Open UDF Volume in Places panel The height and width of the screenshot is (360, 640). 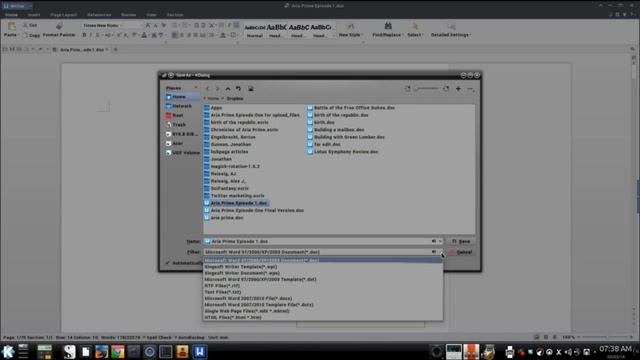(x=182, y=153)
